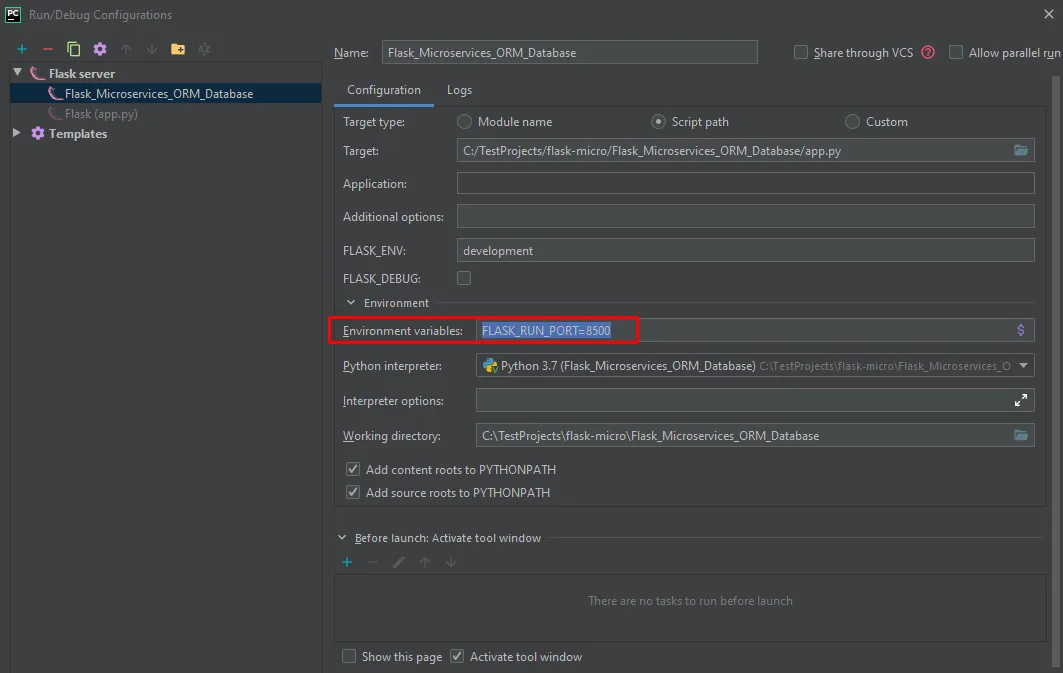Image resolution: width=1063 pixels, height=673 pixels.
Task: Collapse the Environment section
Action: coord(351,303)
